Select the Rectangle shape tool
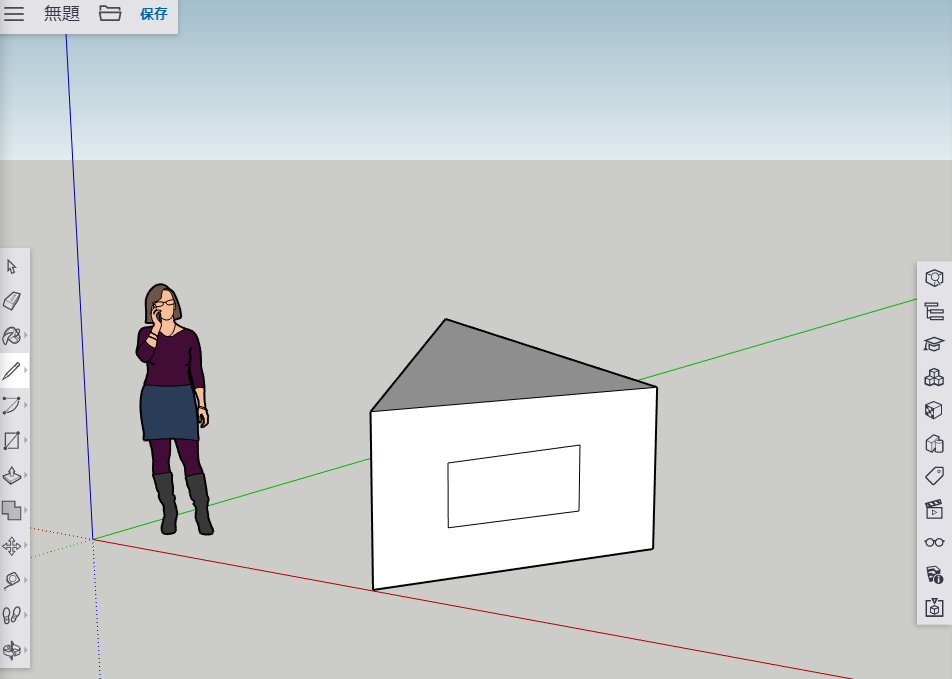 (x=12, y=440)
